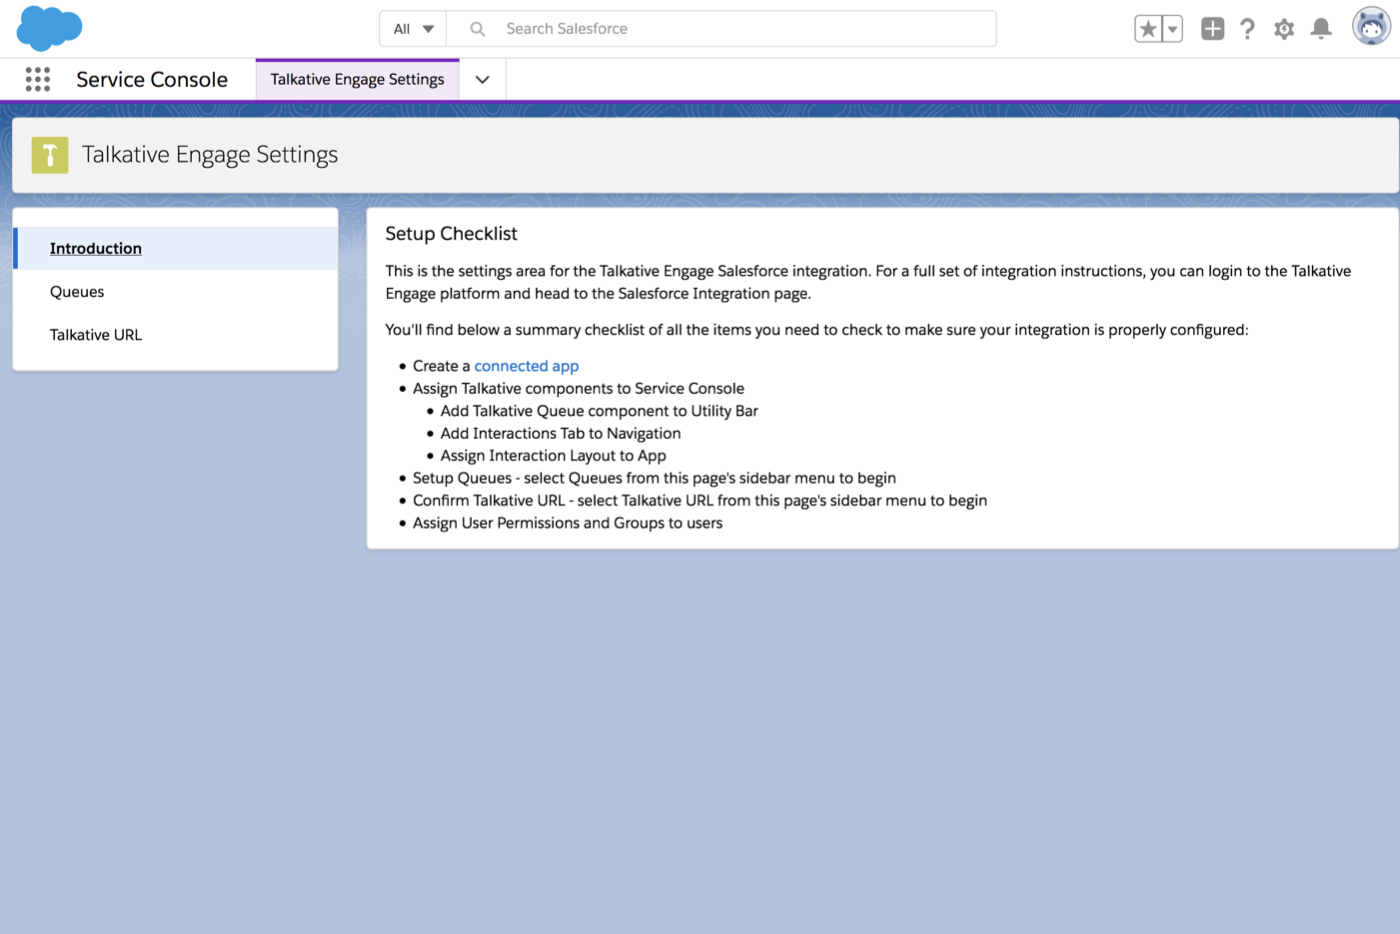Follow the connected app link
Screen dimensions: 1400x934
[x=526, y=366]
